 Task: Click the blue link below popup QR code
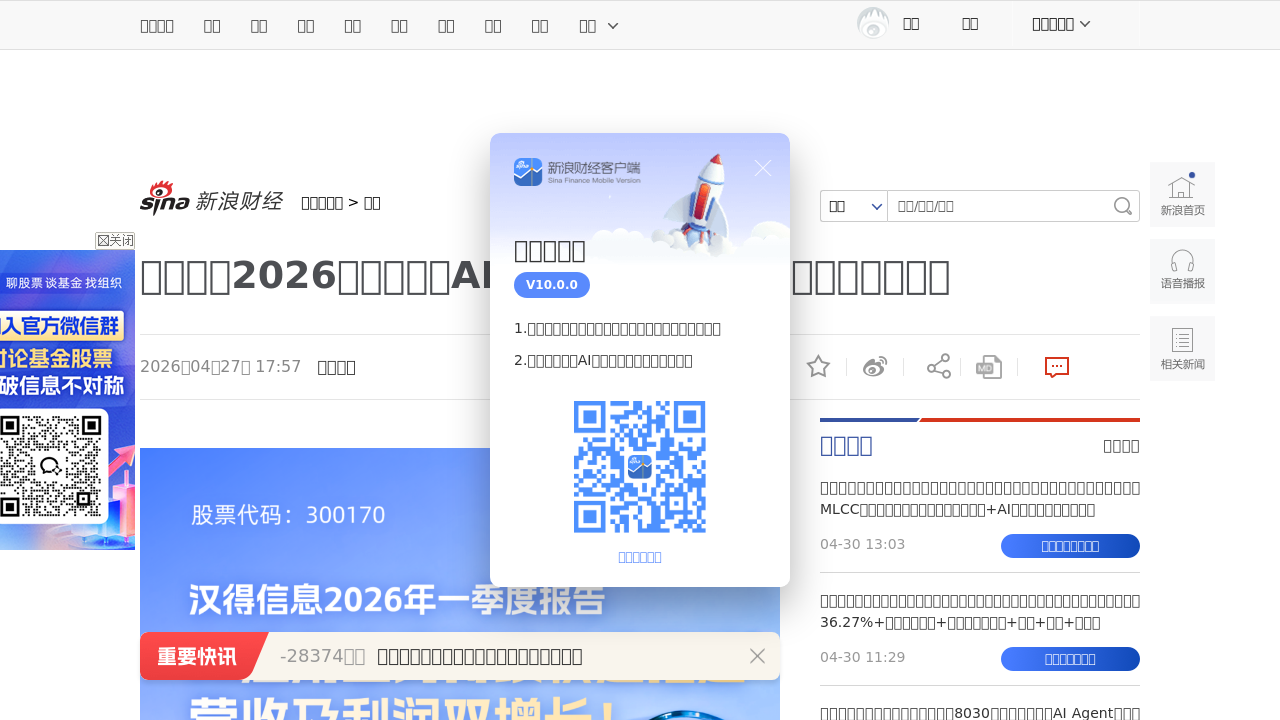pos(640,557)
